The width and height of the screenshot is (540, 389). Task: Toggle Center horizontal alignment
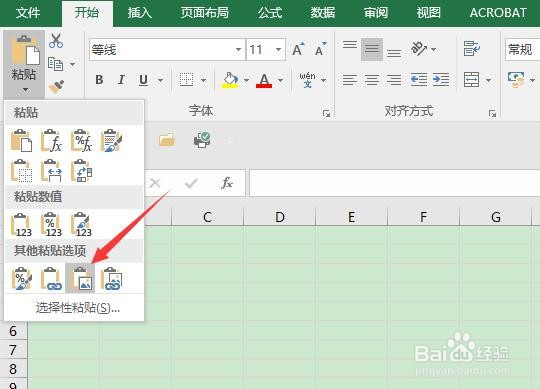coord(372,80)
